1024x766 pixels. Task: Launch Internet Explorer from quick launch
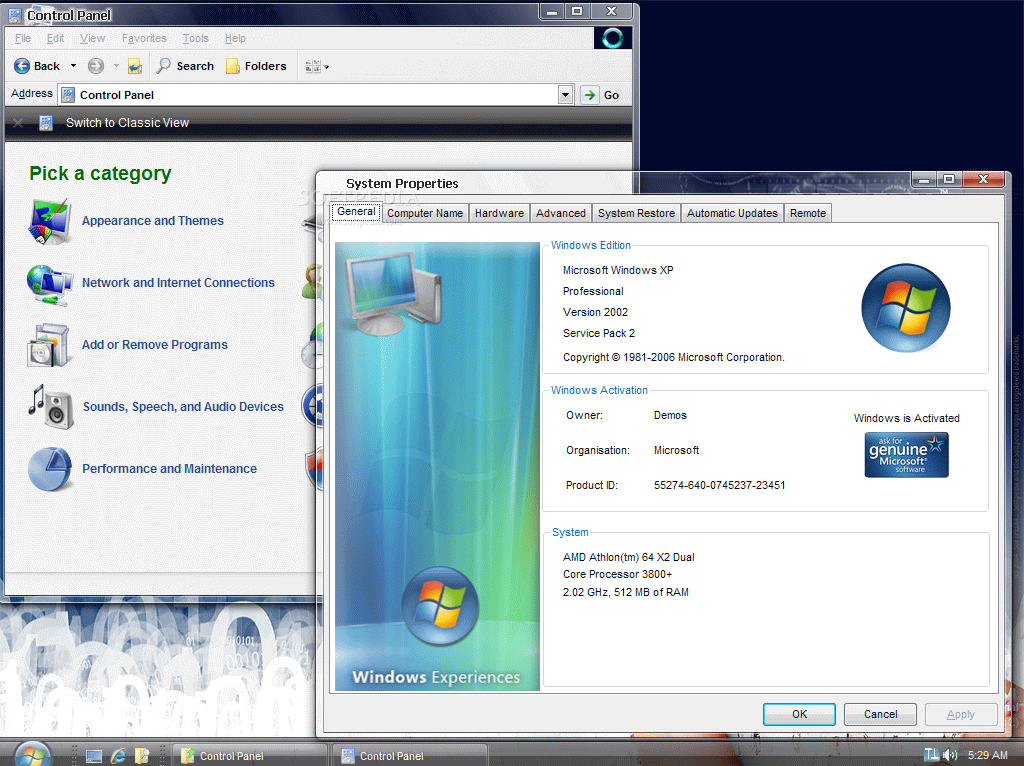[x=119, y=756]
